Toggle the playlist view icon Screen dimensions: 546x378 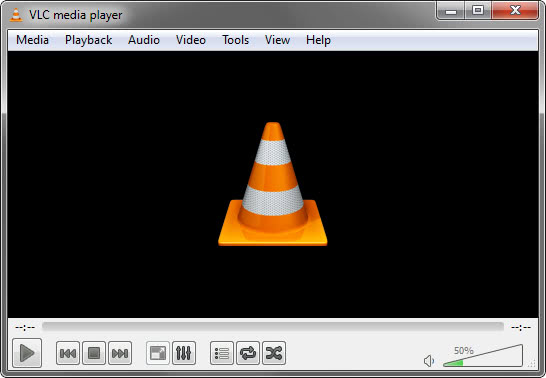pyautogui.click(x=222, y=353)
